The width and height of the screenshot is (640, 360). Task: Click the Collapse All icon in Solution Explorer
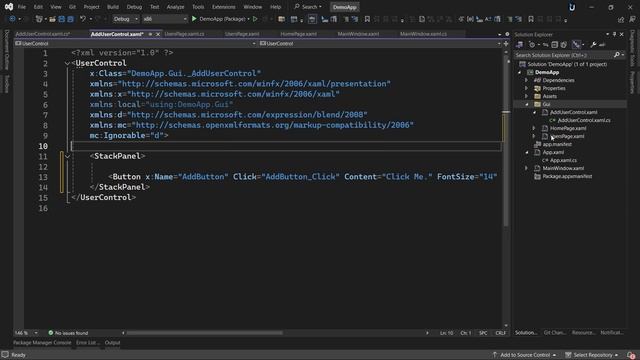555,44
